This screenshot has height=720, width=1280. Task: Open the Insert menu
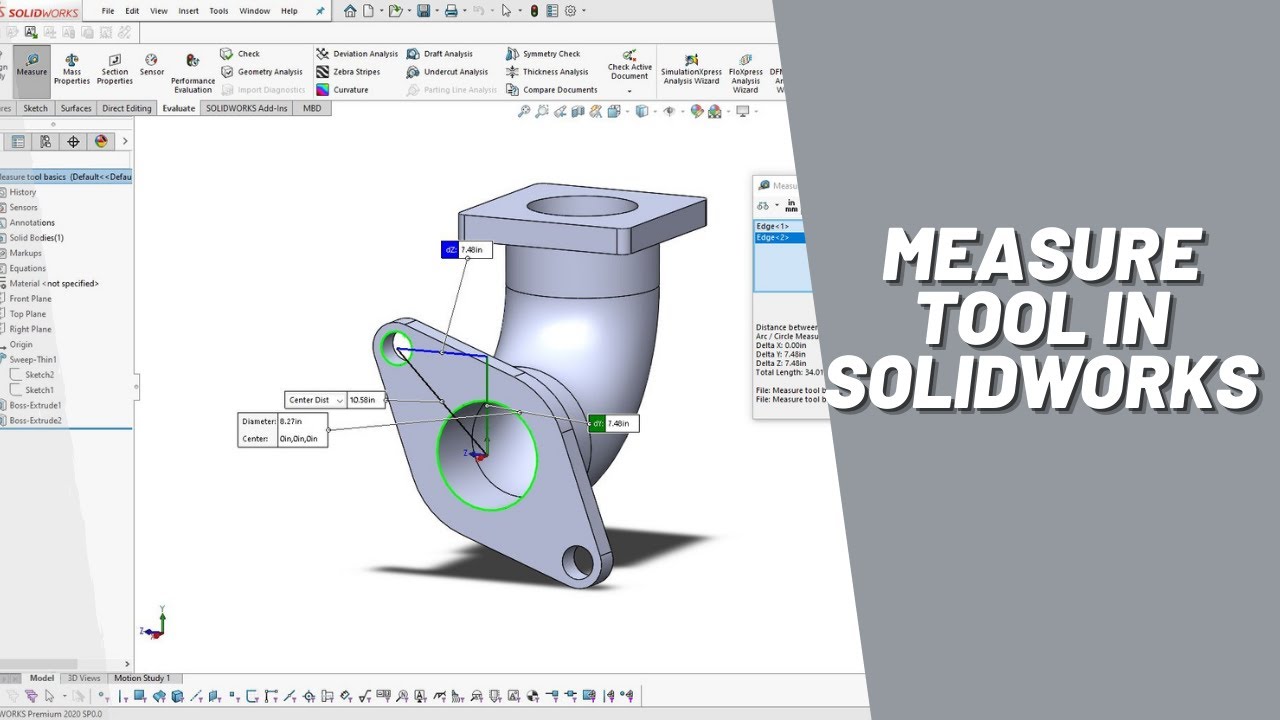coord(188,11)
